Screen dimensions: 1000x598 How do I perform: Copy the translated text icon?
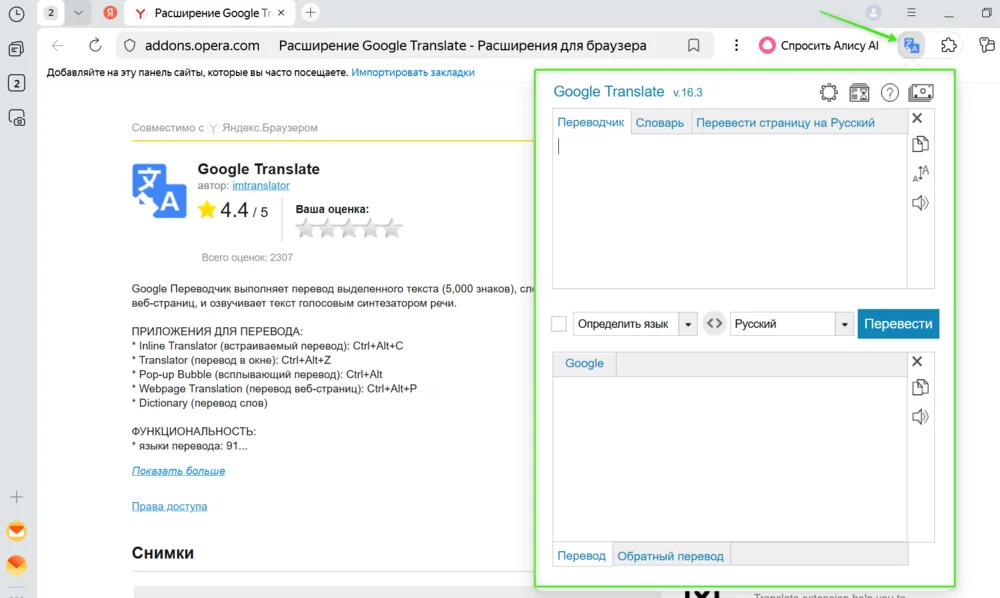pyautogui.click(x=920, y=387)
